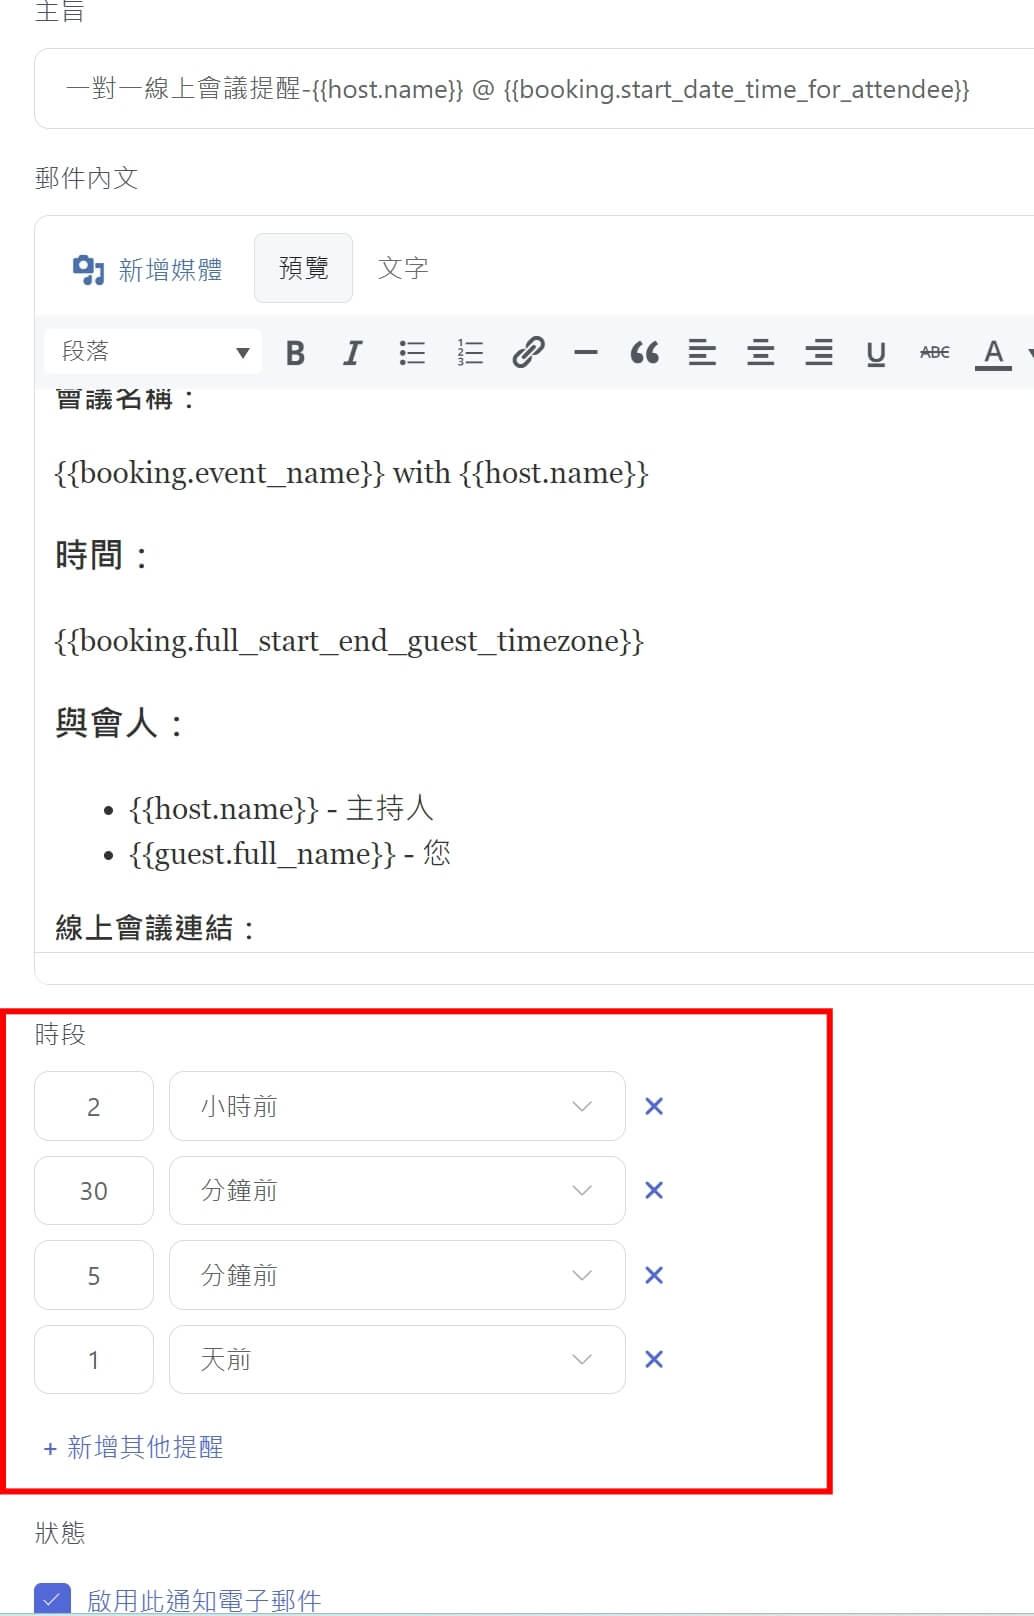
Task: Remove the 30 分鐘前 reminder
Action: point(654,1191)
